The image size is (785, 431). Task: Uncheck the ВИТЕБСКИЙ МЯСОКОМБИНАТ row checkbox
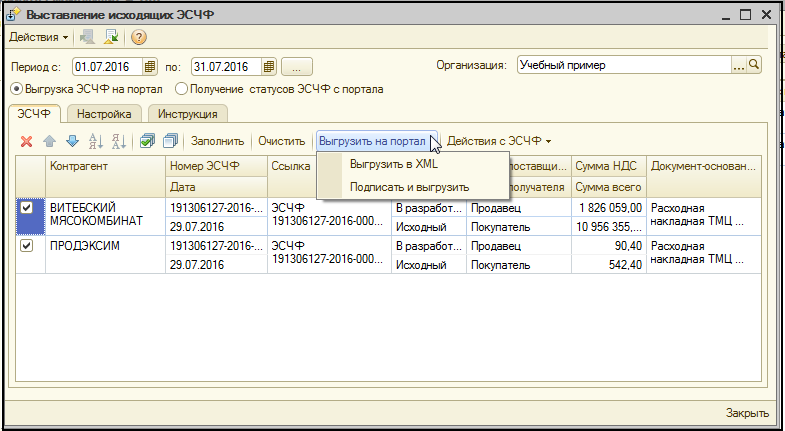(x=27, y=207)
